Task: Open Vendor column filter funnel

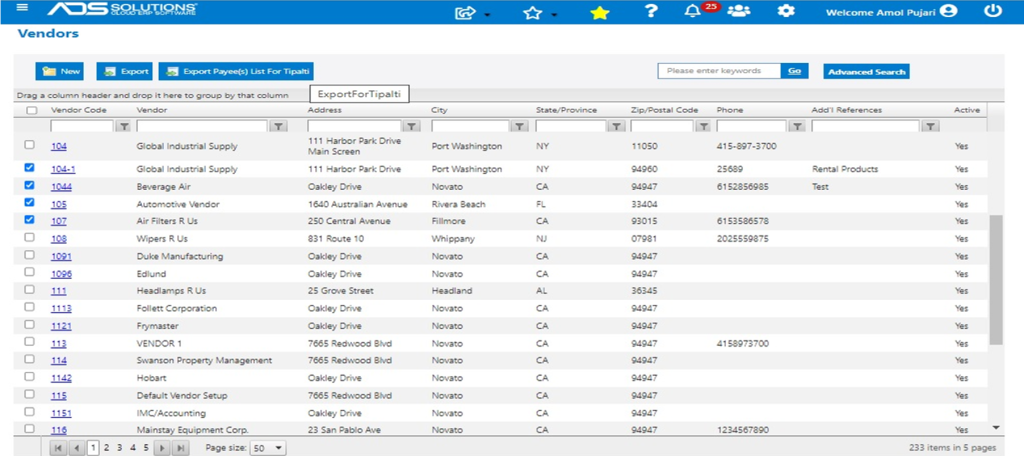Action: [x=278, y=126]
